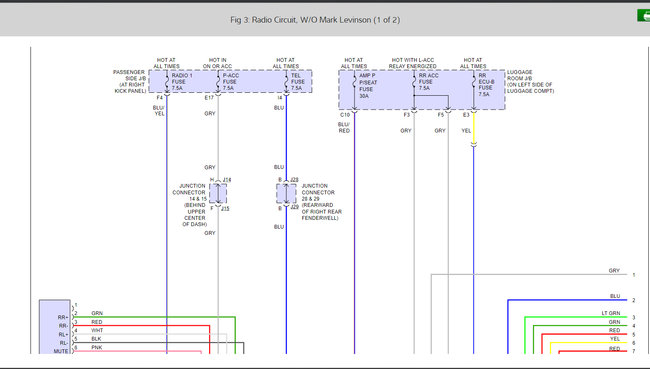
Task: Click the 'PNK' wire label
Action: pyautogui.click(x=97, y=347)
